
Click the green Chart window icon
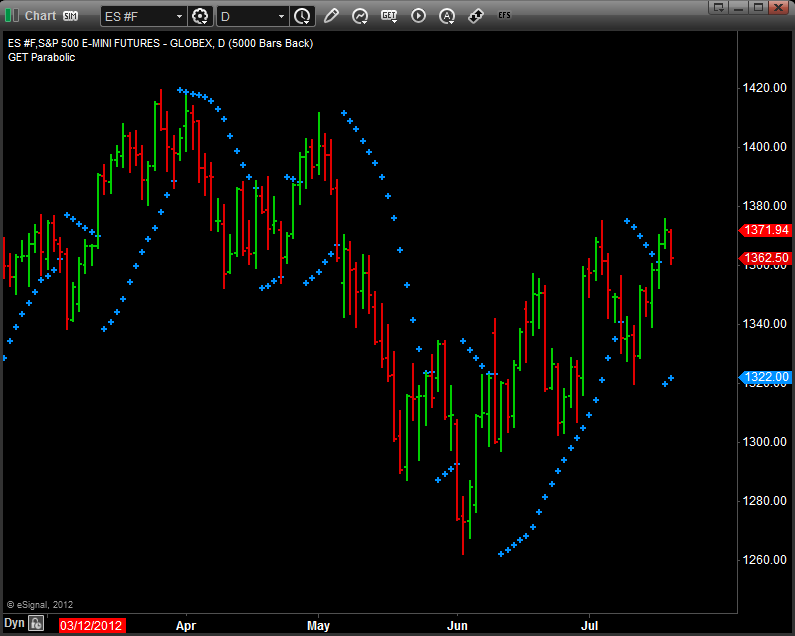coord(12,16)
